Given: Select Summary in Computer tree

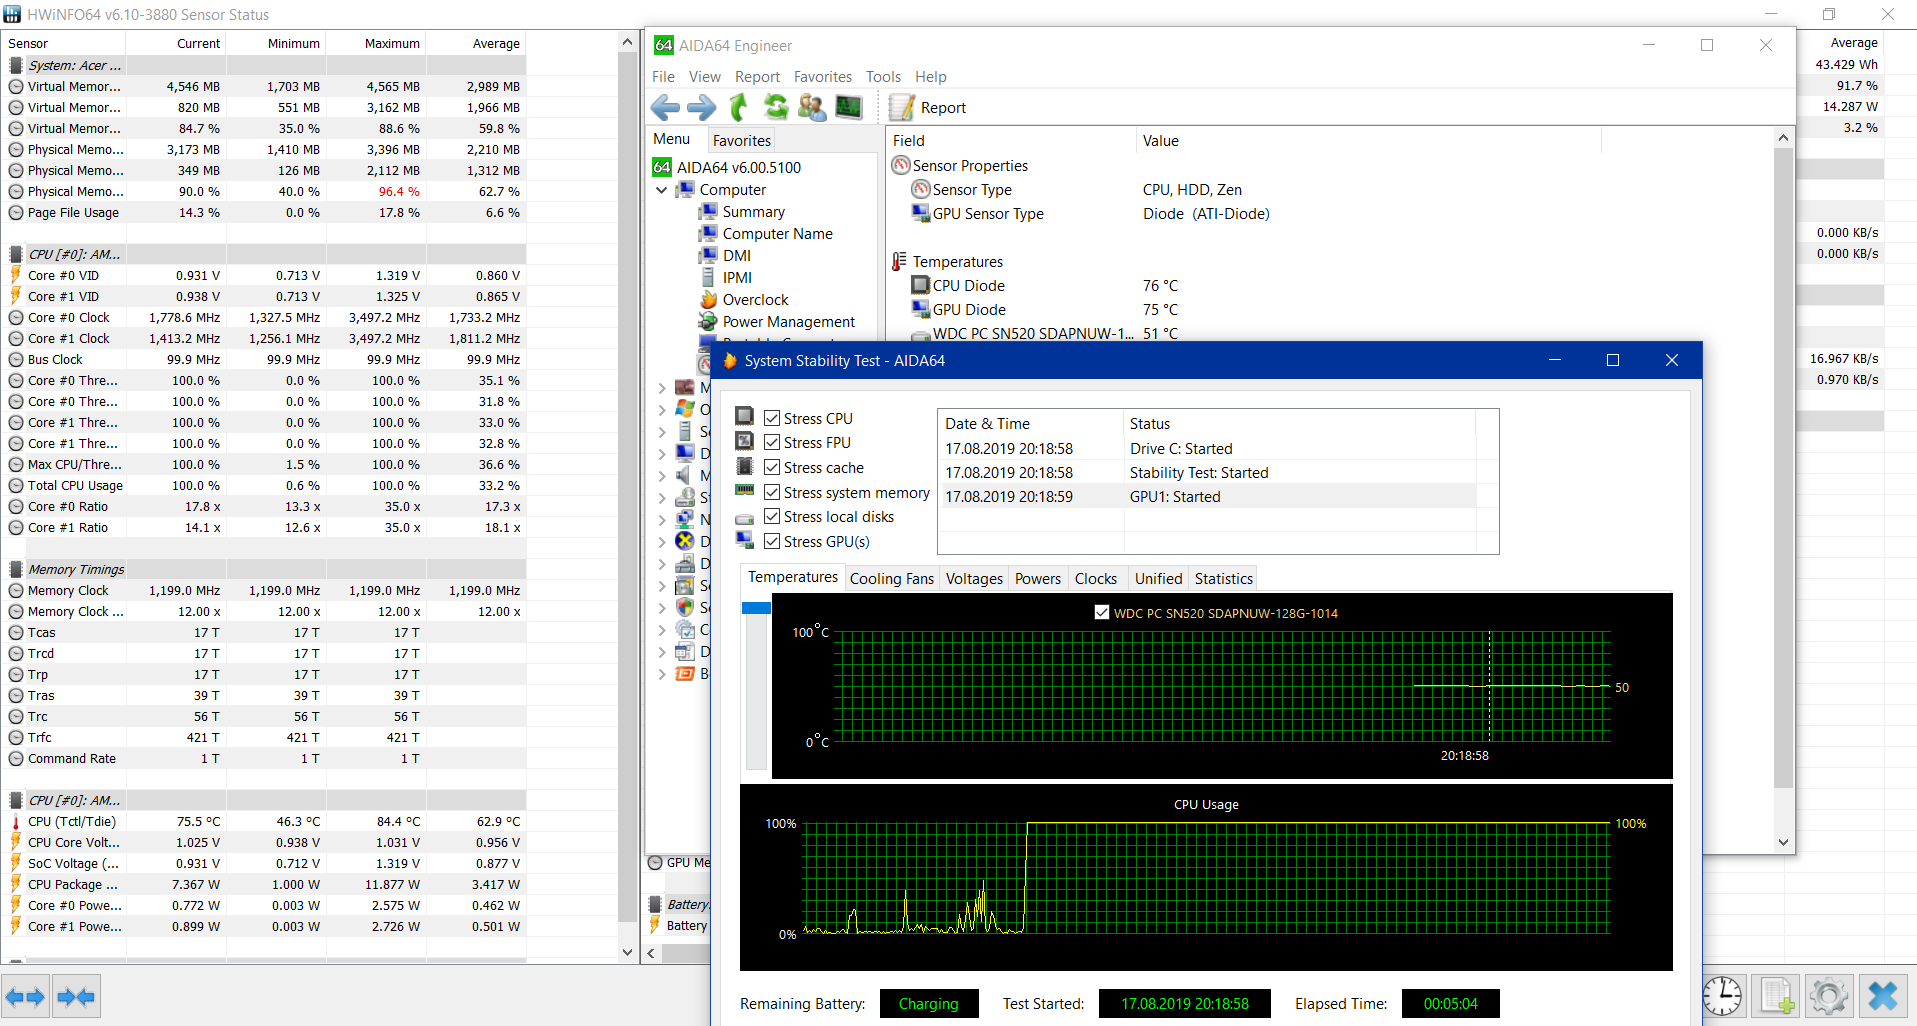Looking at the screenshot, I should click(753, 212).
